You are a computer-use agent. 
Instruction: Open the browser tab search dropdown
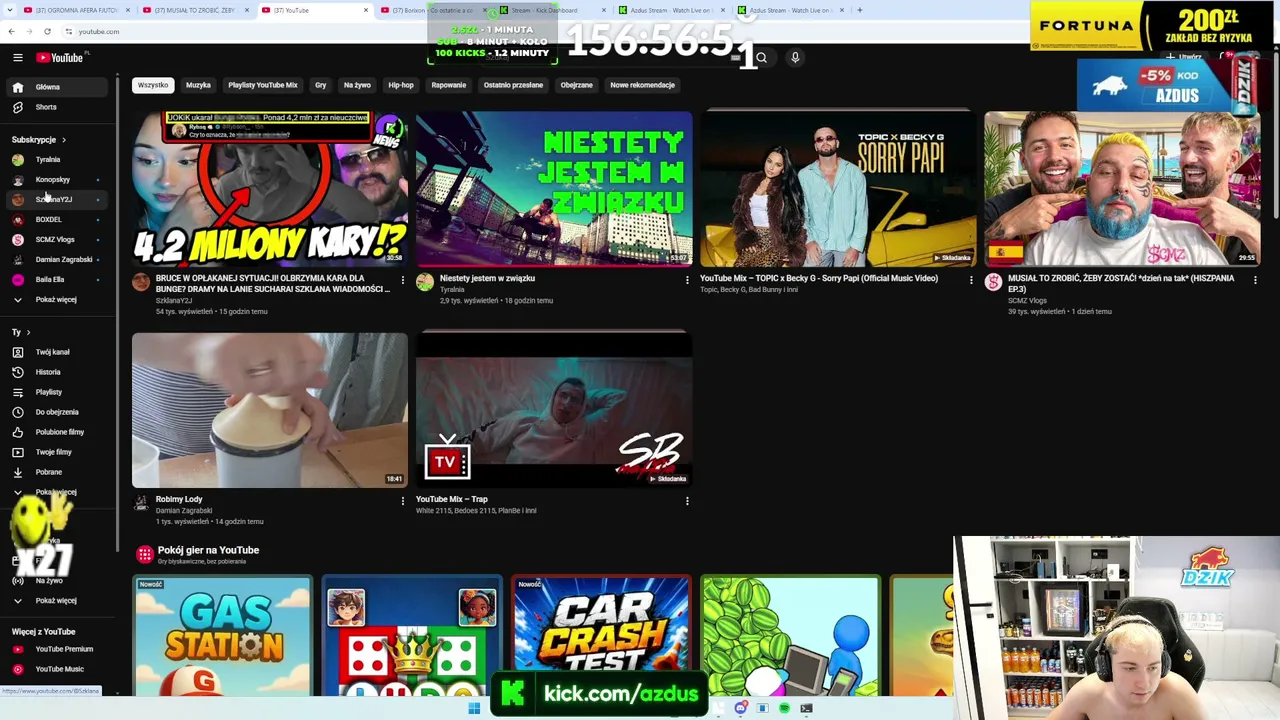pos(11,10)
